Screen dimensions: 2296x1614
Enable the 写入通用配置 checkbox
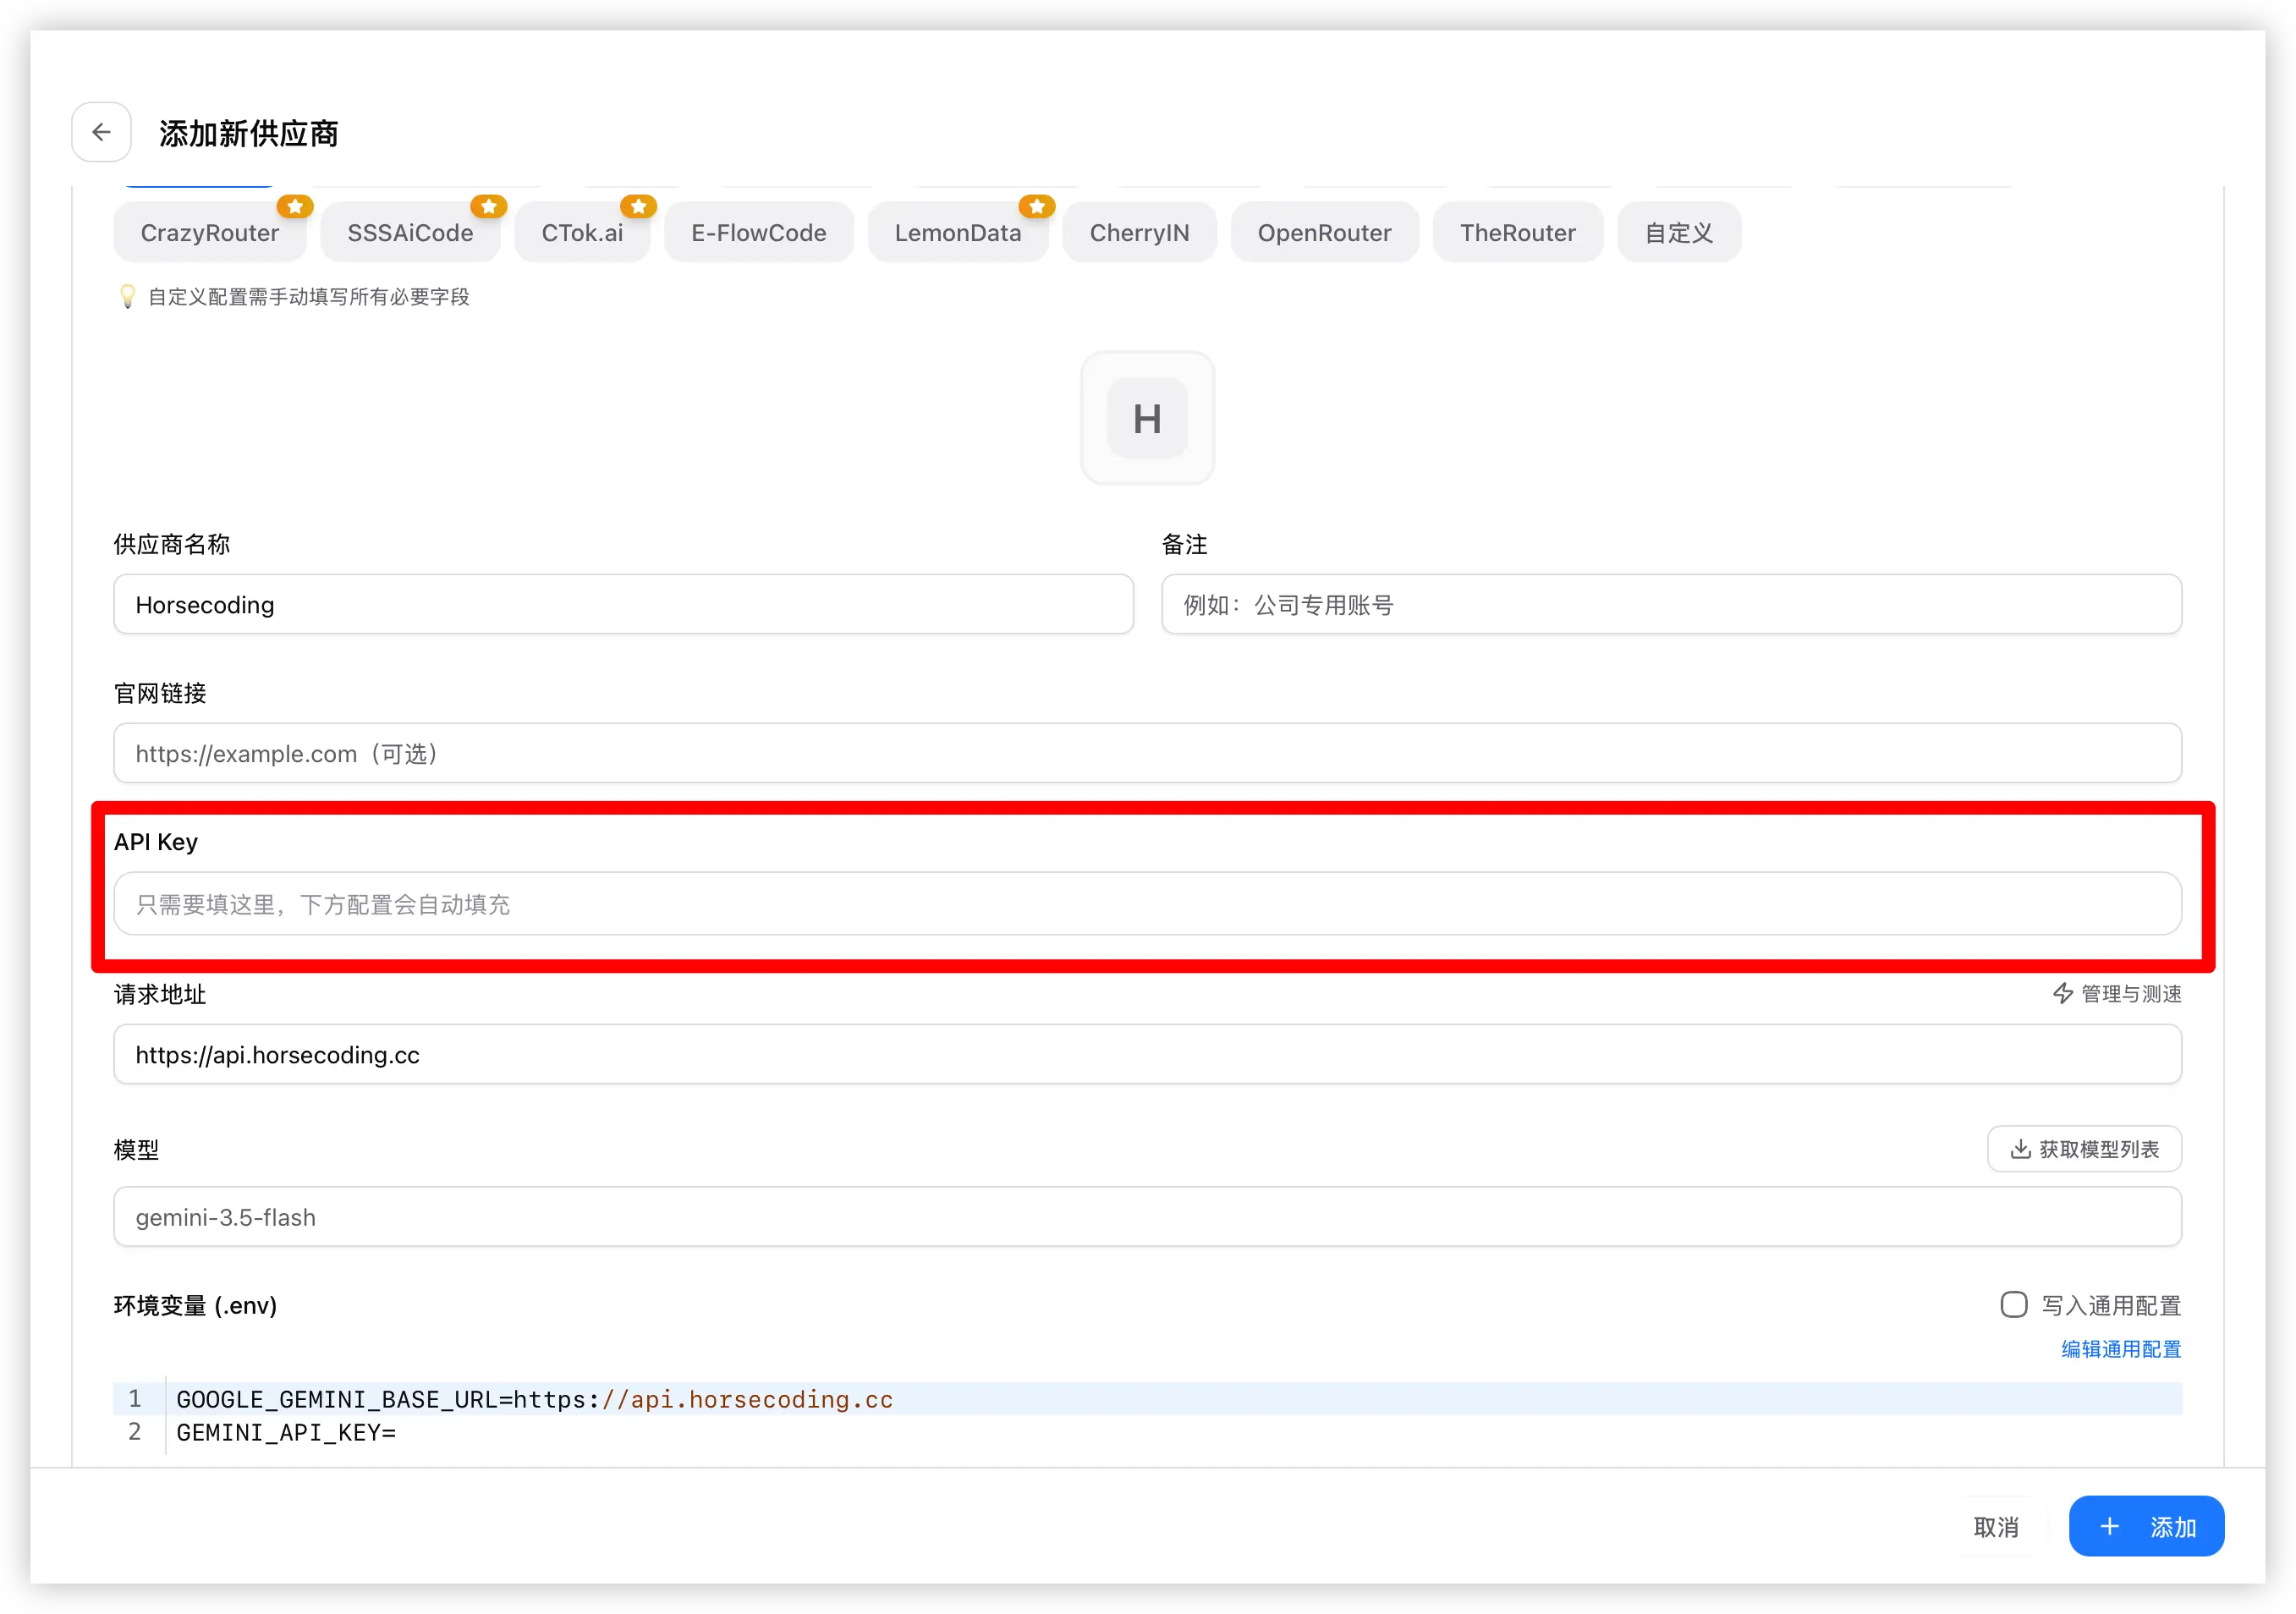click(2014, 1304)
